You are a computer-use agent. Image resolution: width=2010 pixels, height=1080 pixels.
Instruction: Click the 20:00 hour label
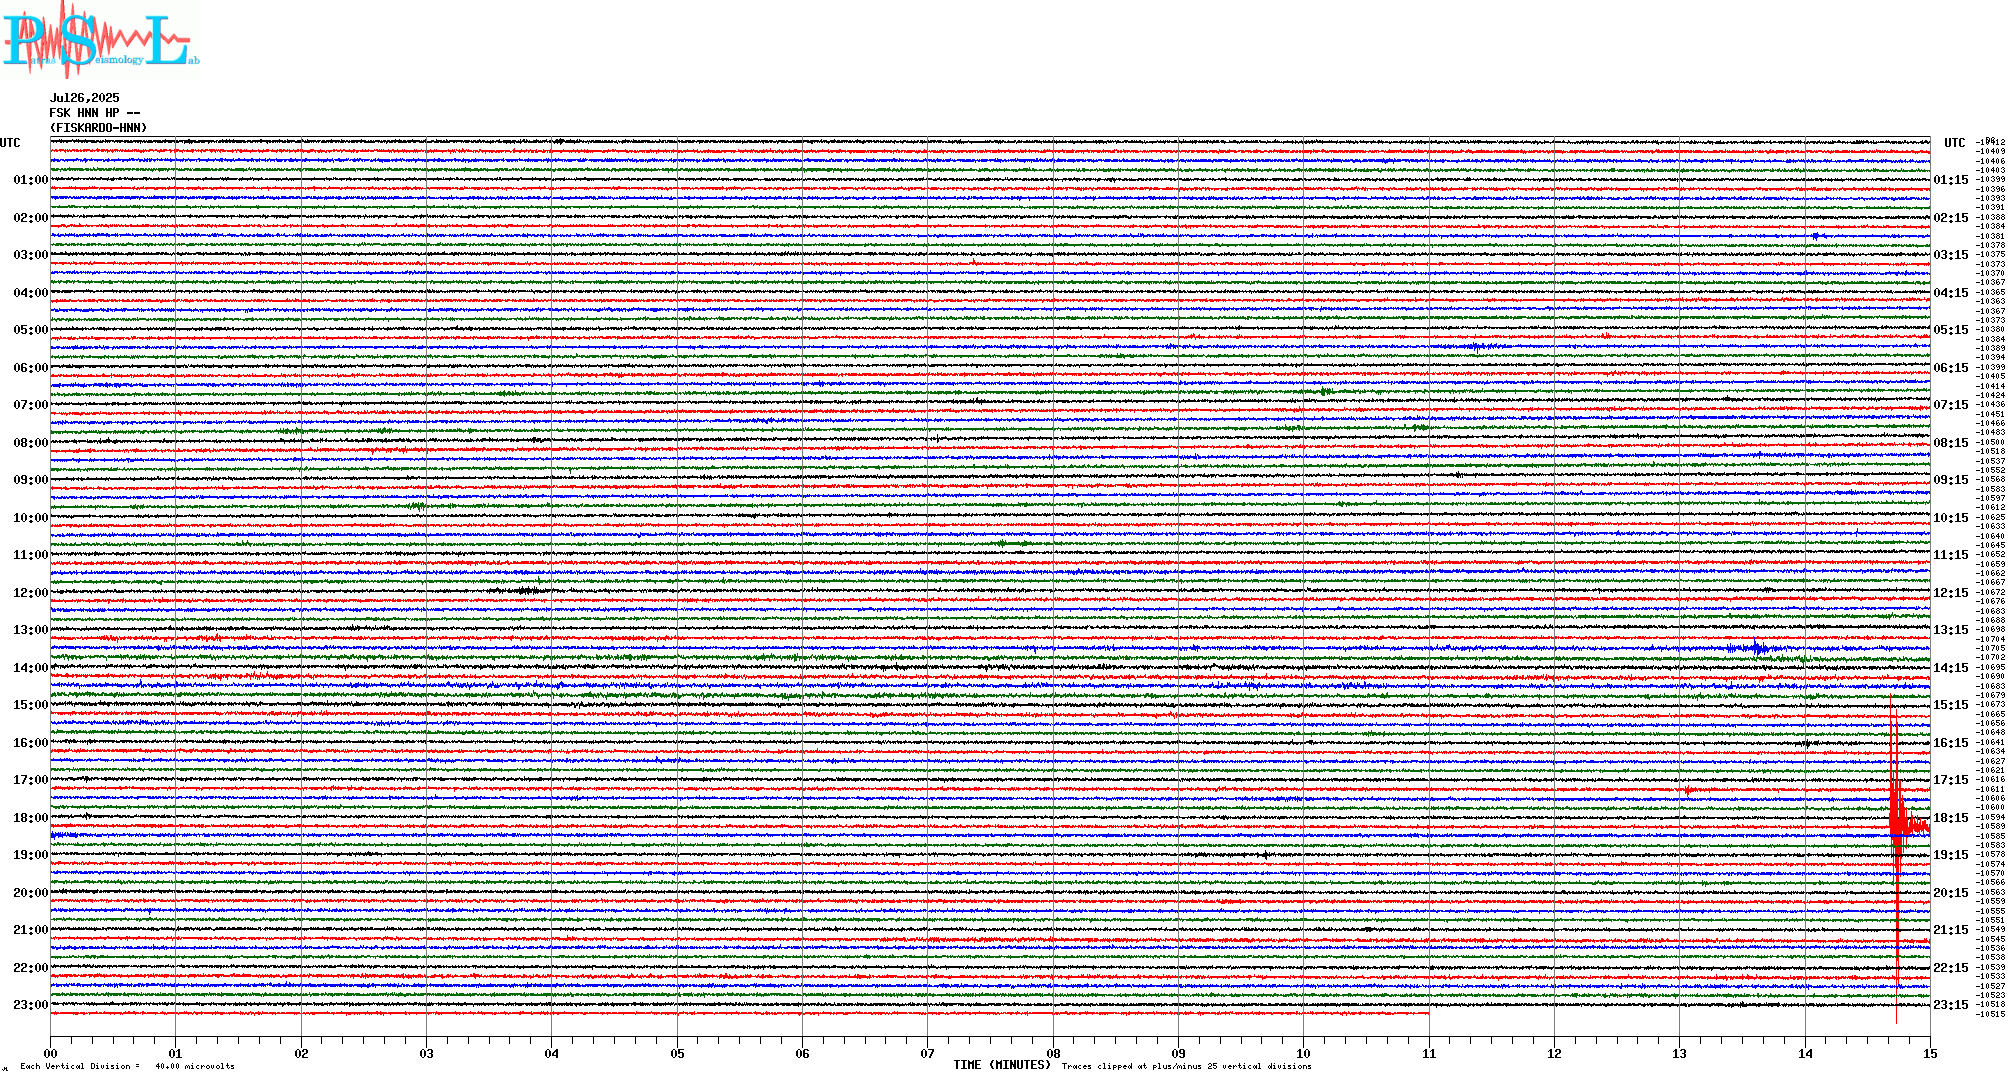(x=31, y=893)
